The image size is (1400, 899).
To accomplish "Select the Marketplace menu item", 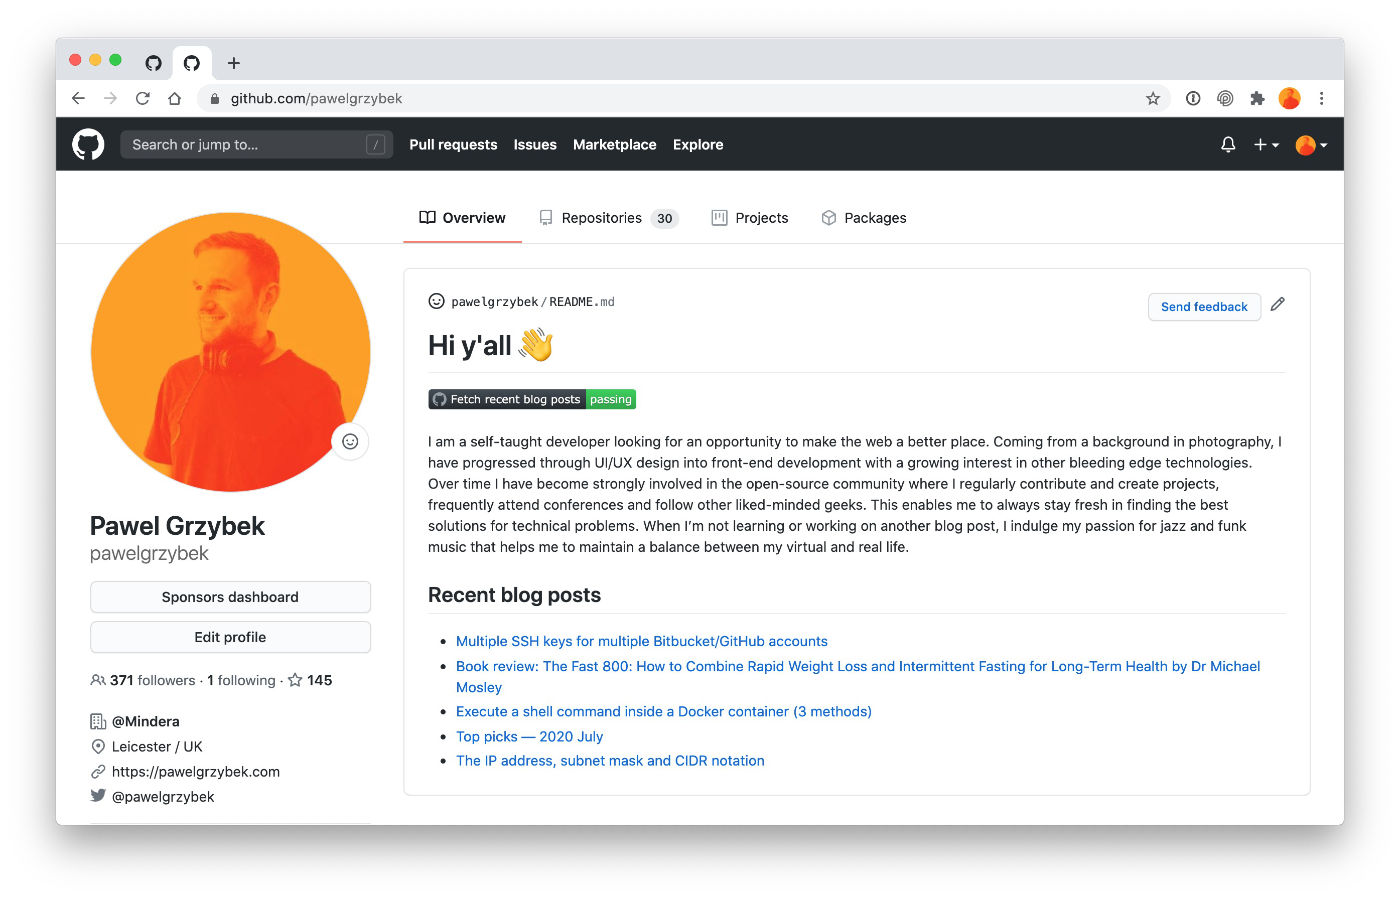I will tap(614, 144).
